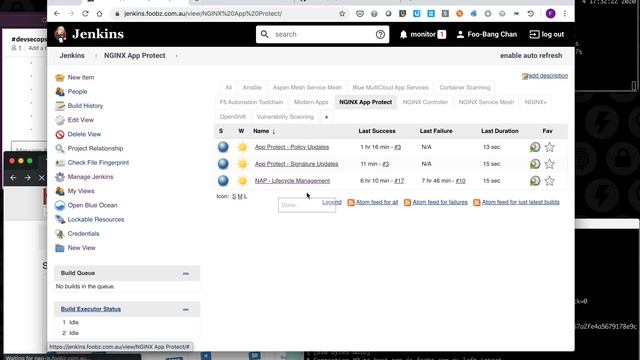Switch to NGINX Service Mesh tab
Viewport: 640px width, 360px height.
[x=486, y=102]
